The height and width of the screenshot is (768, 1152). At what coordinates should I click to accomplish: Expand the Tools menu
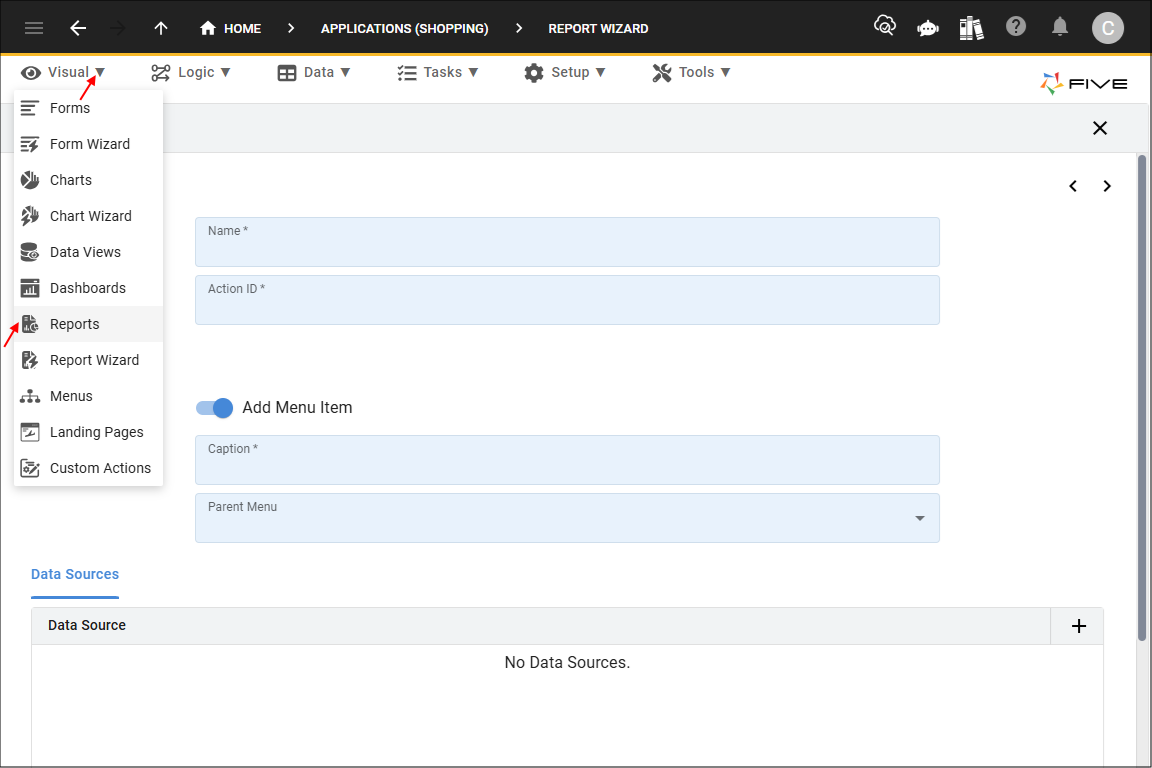[691, 73]
